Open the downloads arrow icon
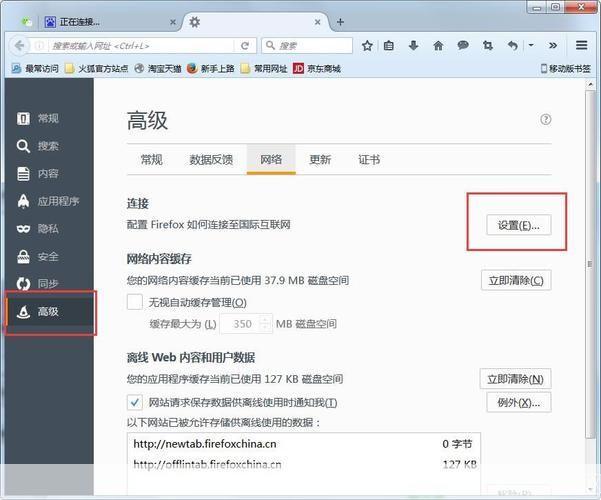The image size is (601, 500). tap(413, 46)
